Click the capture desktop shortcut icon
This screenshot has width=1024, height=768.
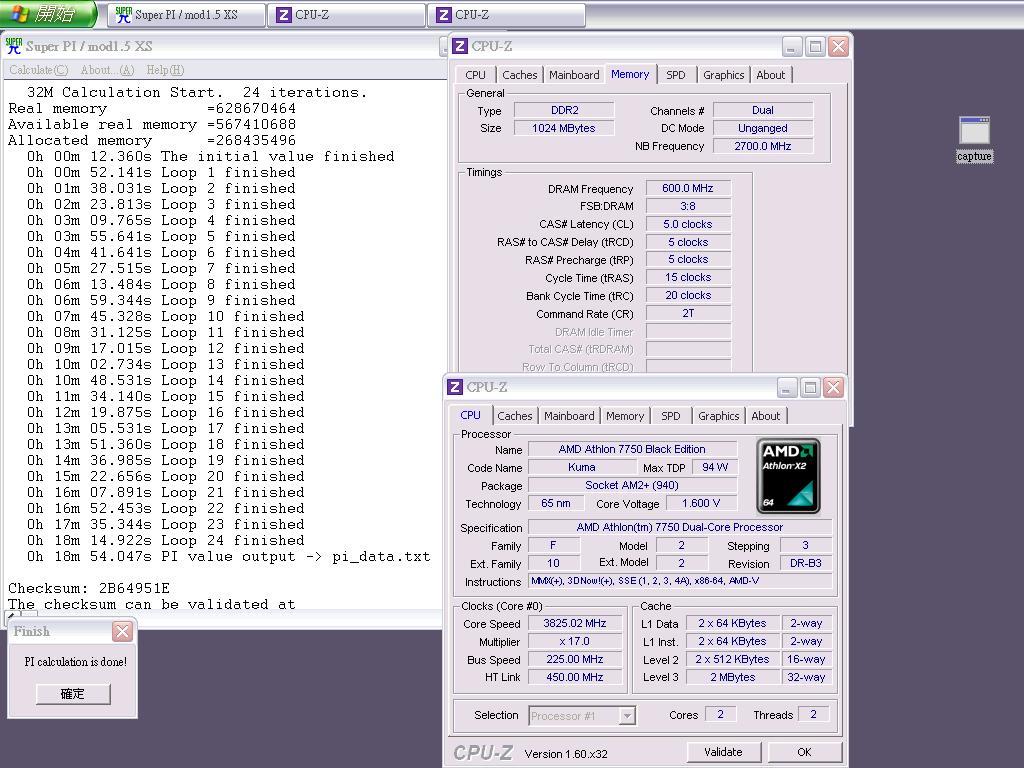974,138
